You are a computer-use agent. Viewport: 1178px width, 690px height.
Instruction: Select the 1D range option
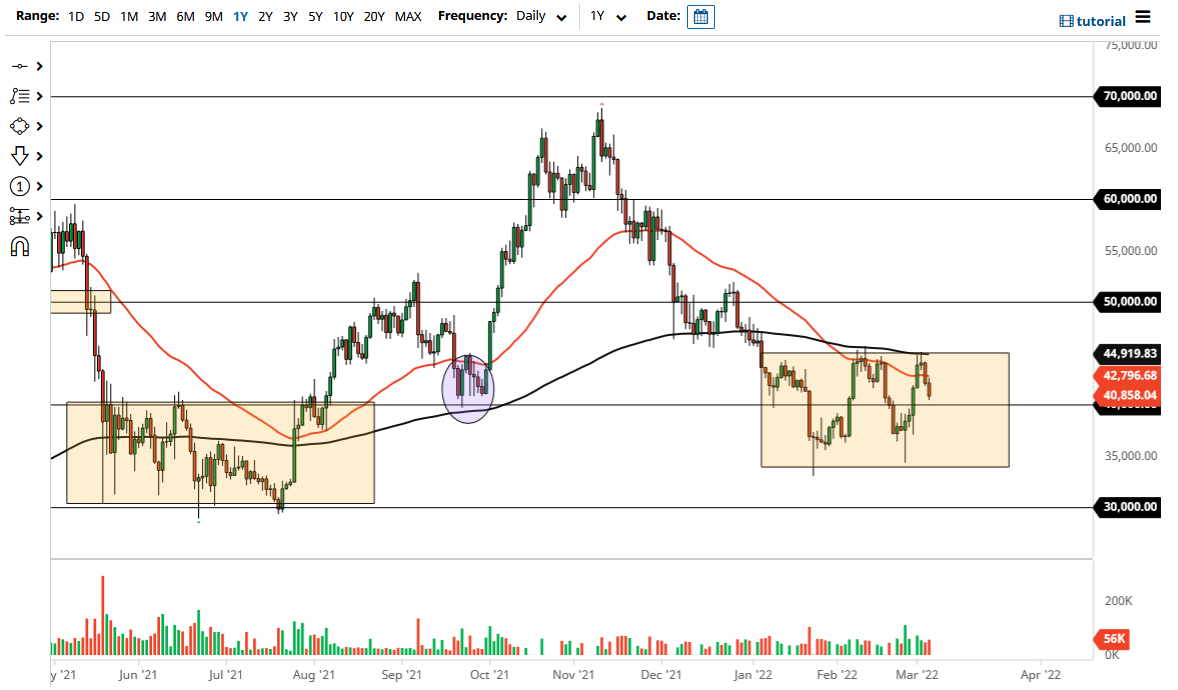click(x=75, y=16)
